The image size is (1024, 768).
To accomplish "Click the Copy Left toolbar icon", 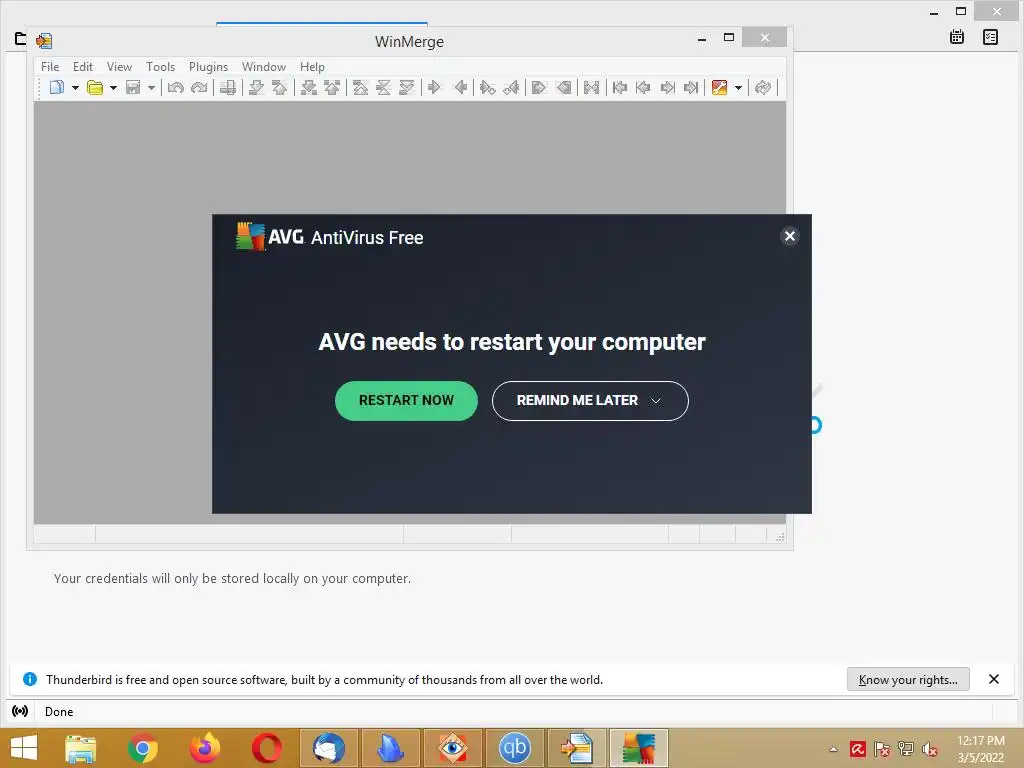I will pyautogui.click(x=460, y=87).
